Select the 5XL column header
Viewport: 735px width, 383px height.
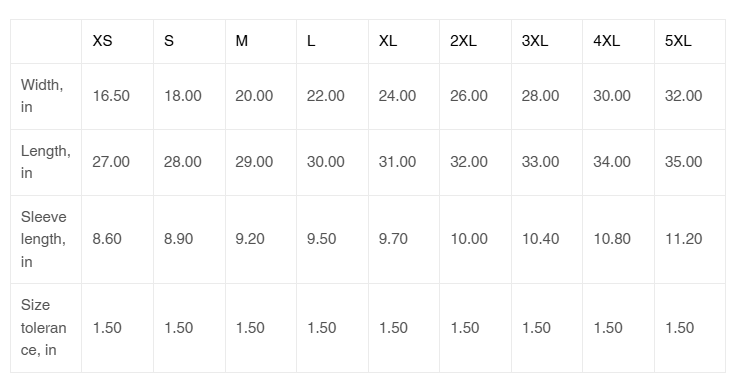click(690, 41)
